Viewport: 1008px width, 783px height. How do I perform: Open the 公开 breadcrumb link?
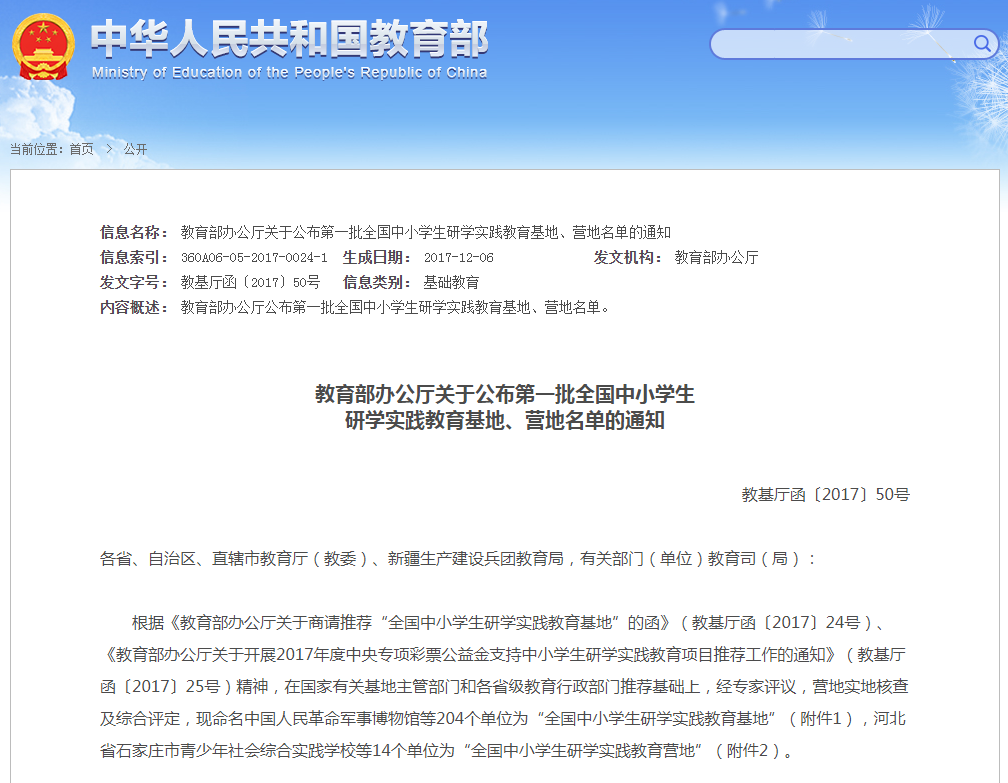tap(136, 149)
